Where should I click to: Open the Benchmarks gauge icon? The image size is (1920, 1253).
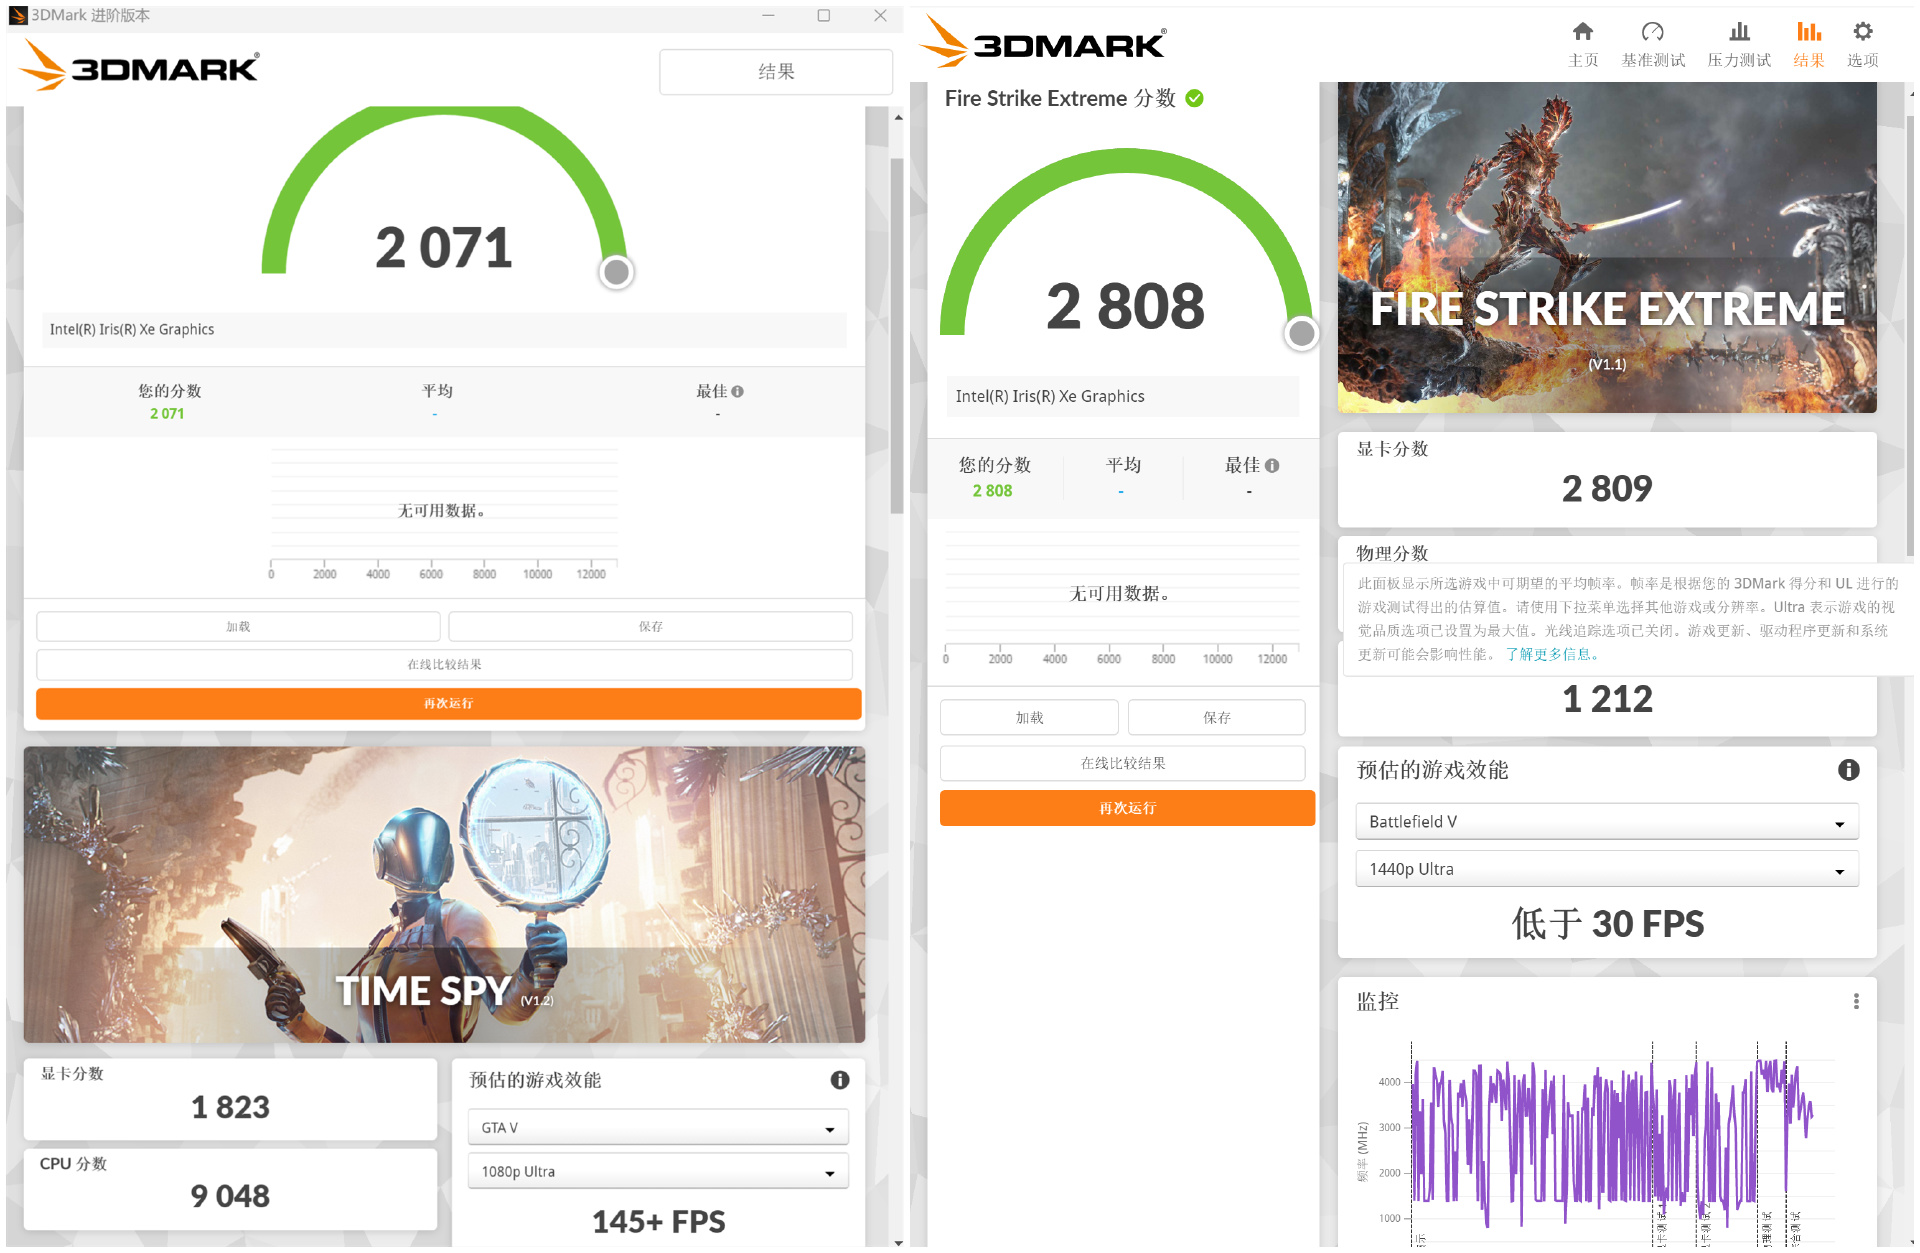1652,32
